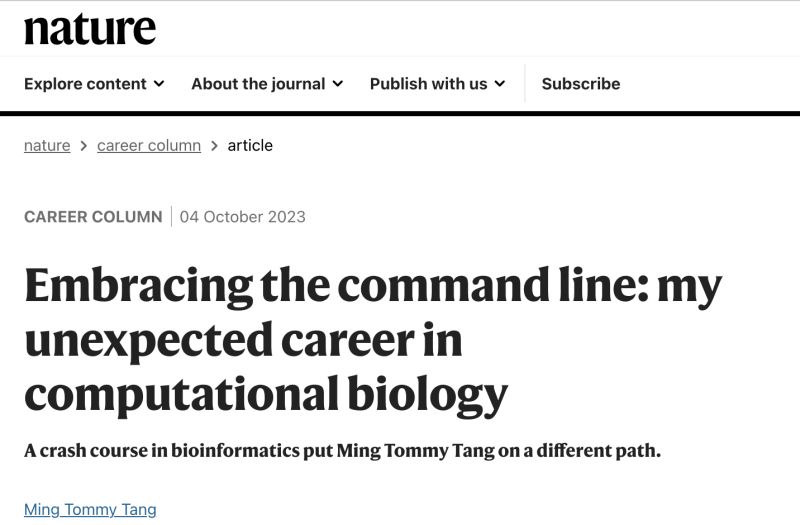This screenshot has height=525, width=800.
Task: Click the arrow separator before article breadcrumb
Action: pos(214,146)
